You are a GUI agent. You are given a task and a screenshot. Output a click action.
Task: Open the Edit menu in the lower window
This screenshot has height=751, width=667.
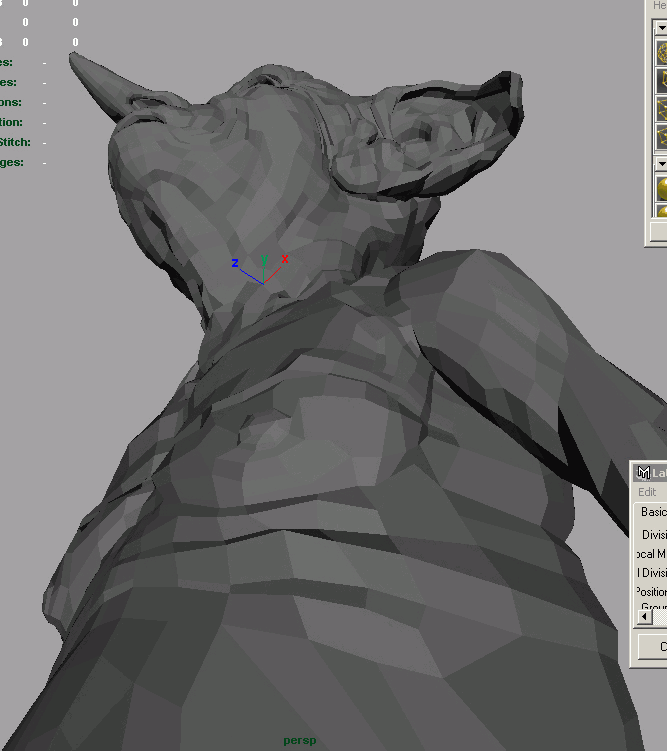[x=647, y=492]
